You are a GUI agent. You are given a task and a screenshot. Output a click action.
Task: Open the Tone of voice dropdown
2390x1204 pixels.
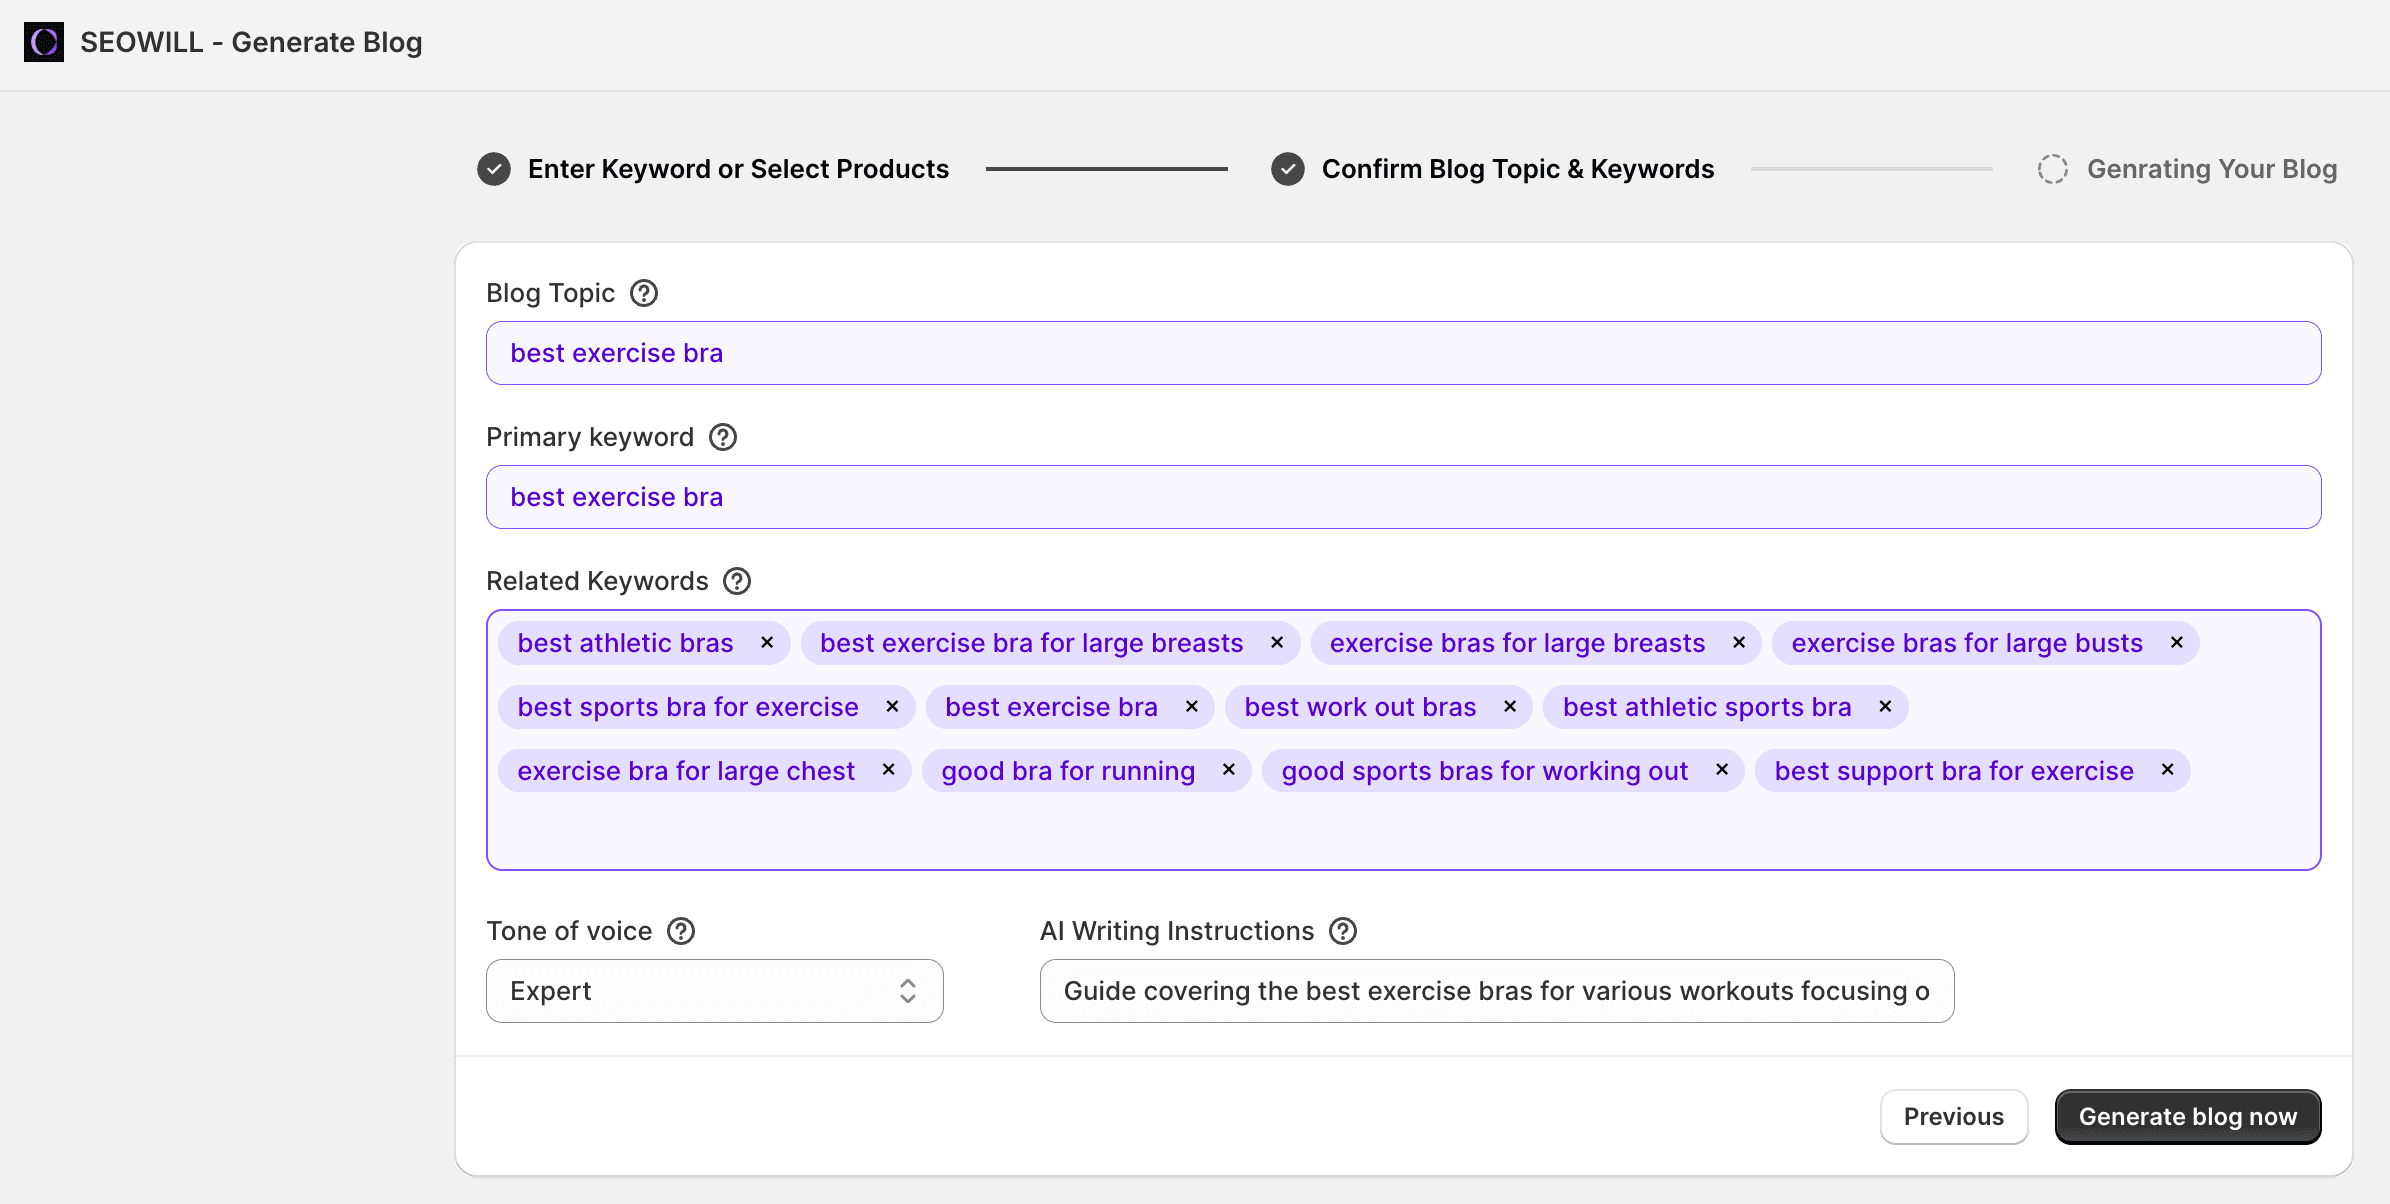coord(713,990)
